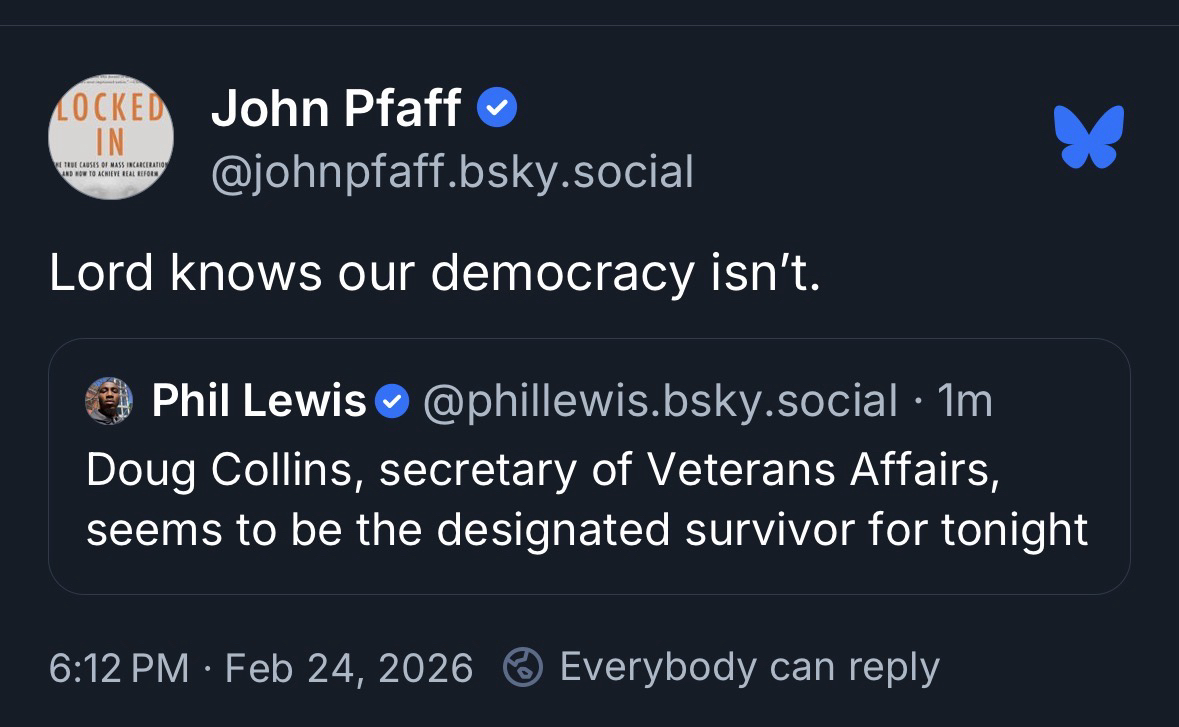Click John Pfaff's Locked In profile avatar
The height and width of the screenshot is (727, 1179).
click(111, 137)
